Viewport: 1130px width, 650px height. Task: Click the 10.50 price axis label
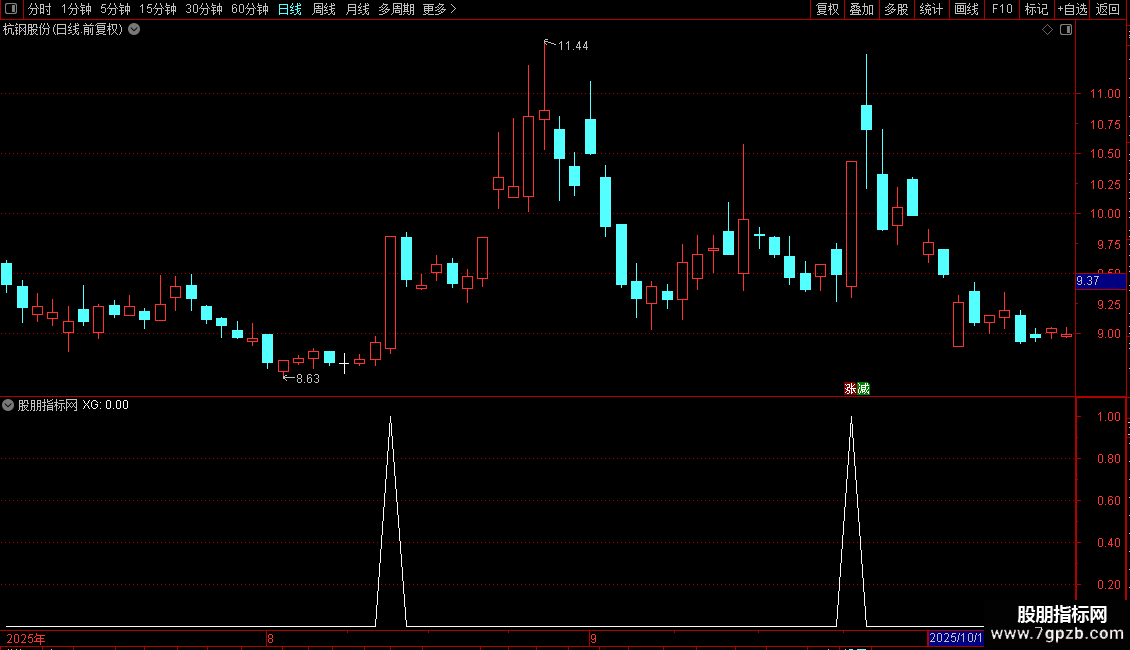coord(1105,153)
